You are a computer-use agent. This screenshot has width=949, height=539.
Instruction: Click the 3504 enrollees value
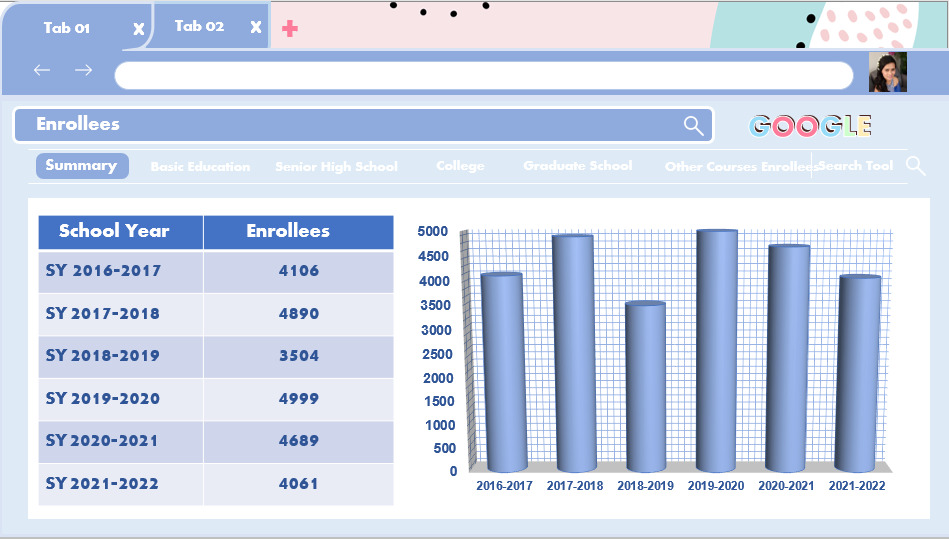click(298, 356)
